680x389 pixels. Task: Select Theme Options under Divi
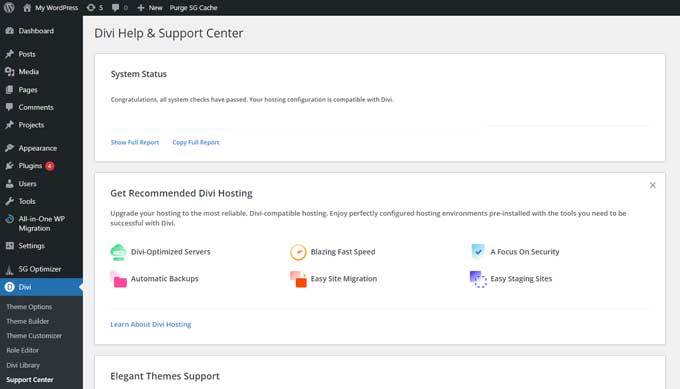coord(29,307)
